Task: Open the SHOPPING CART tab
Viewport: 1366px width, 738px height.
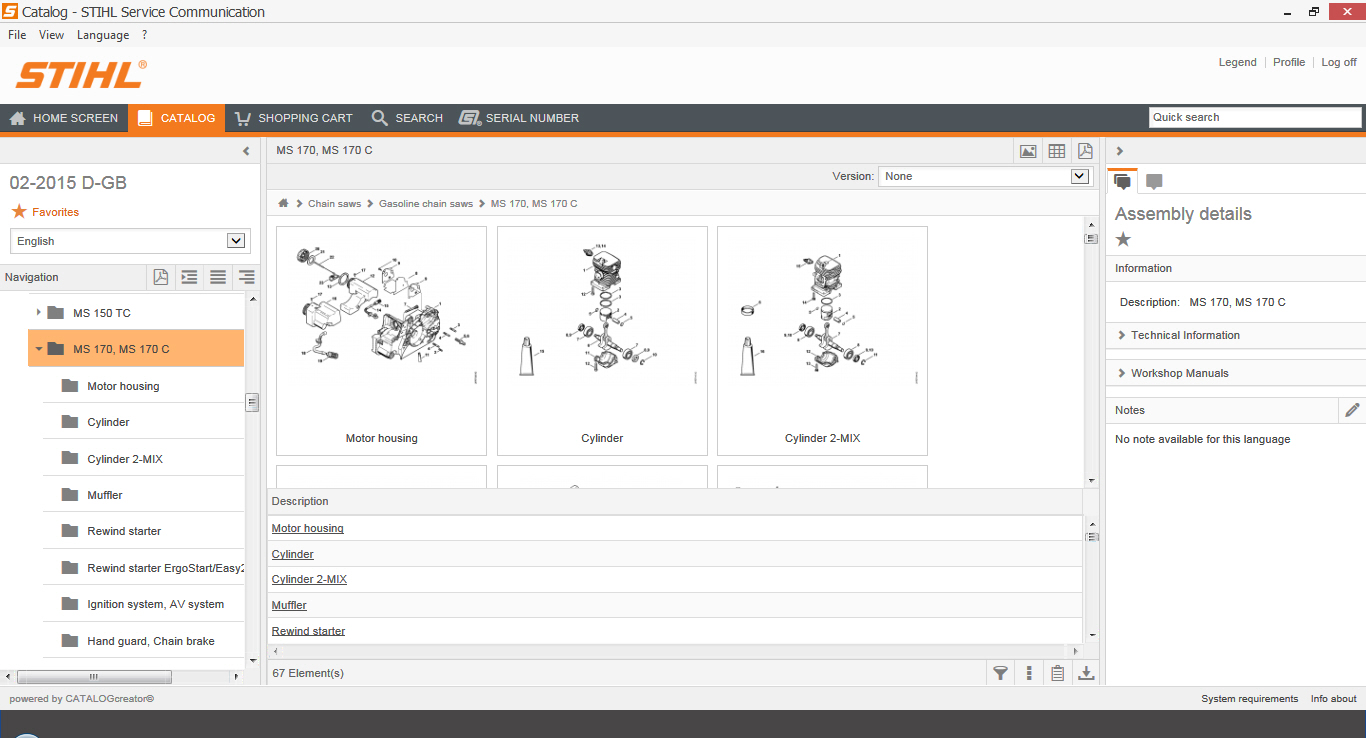Action: click(x=293, y=118)
